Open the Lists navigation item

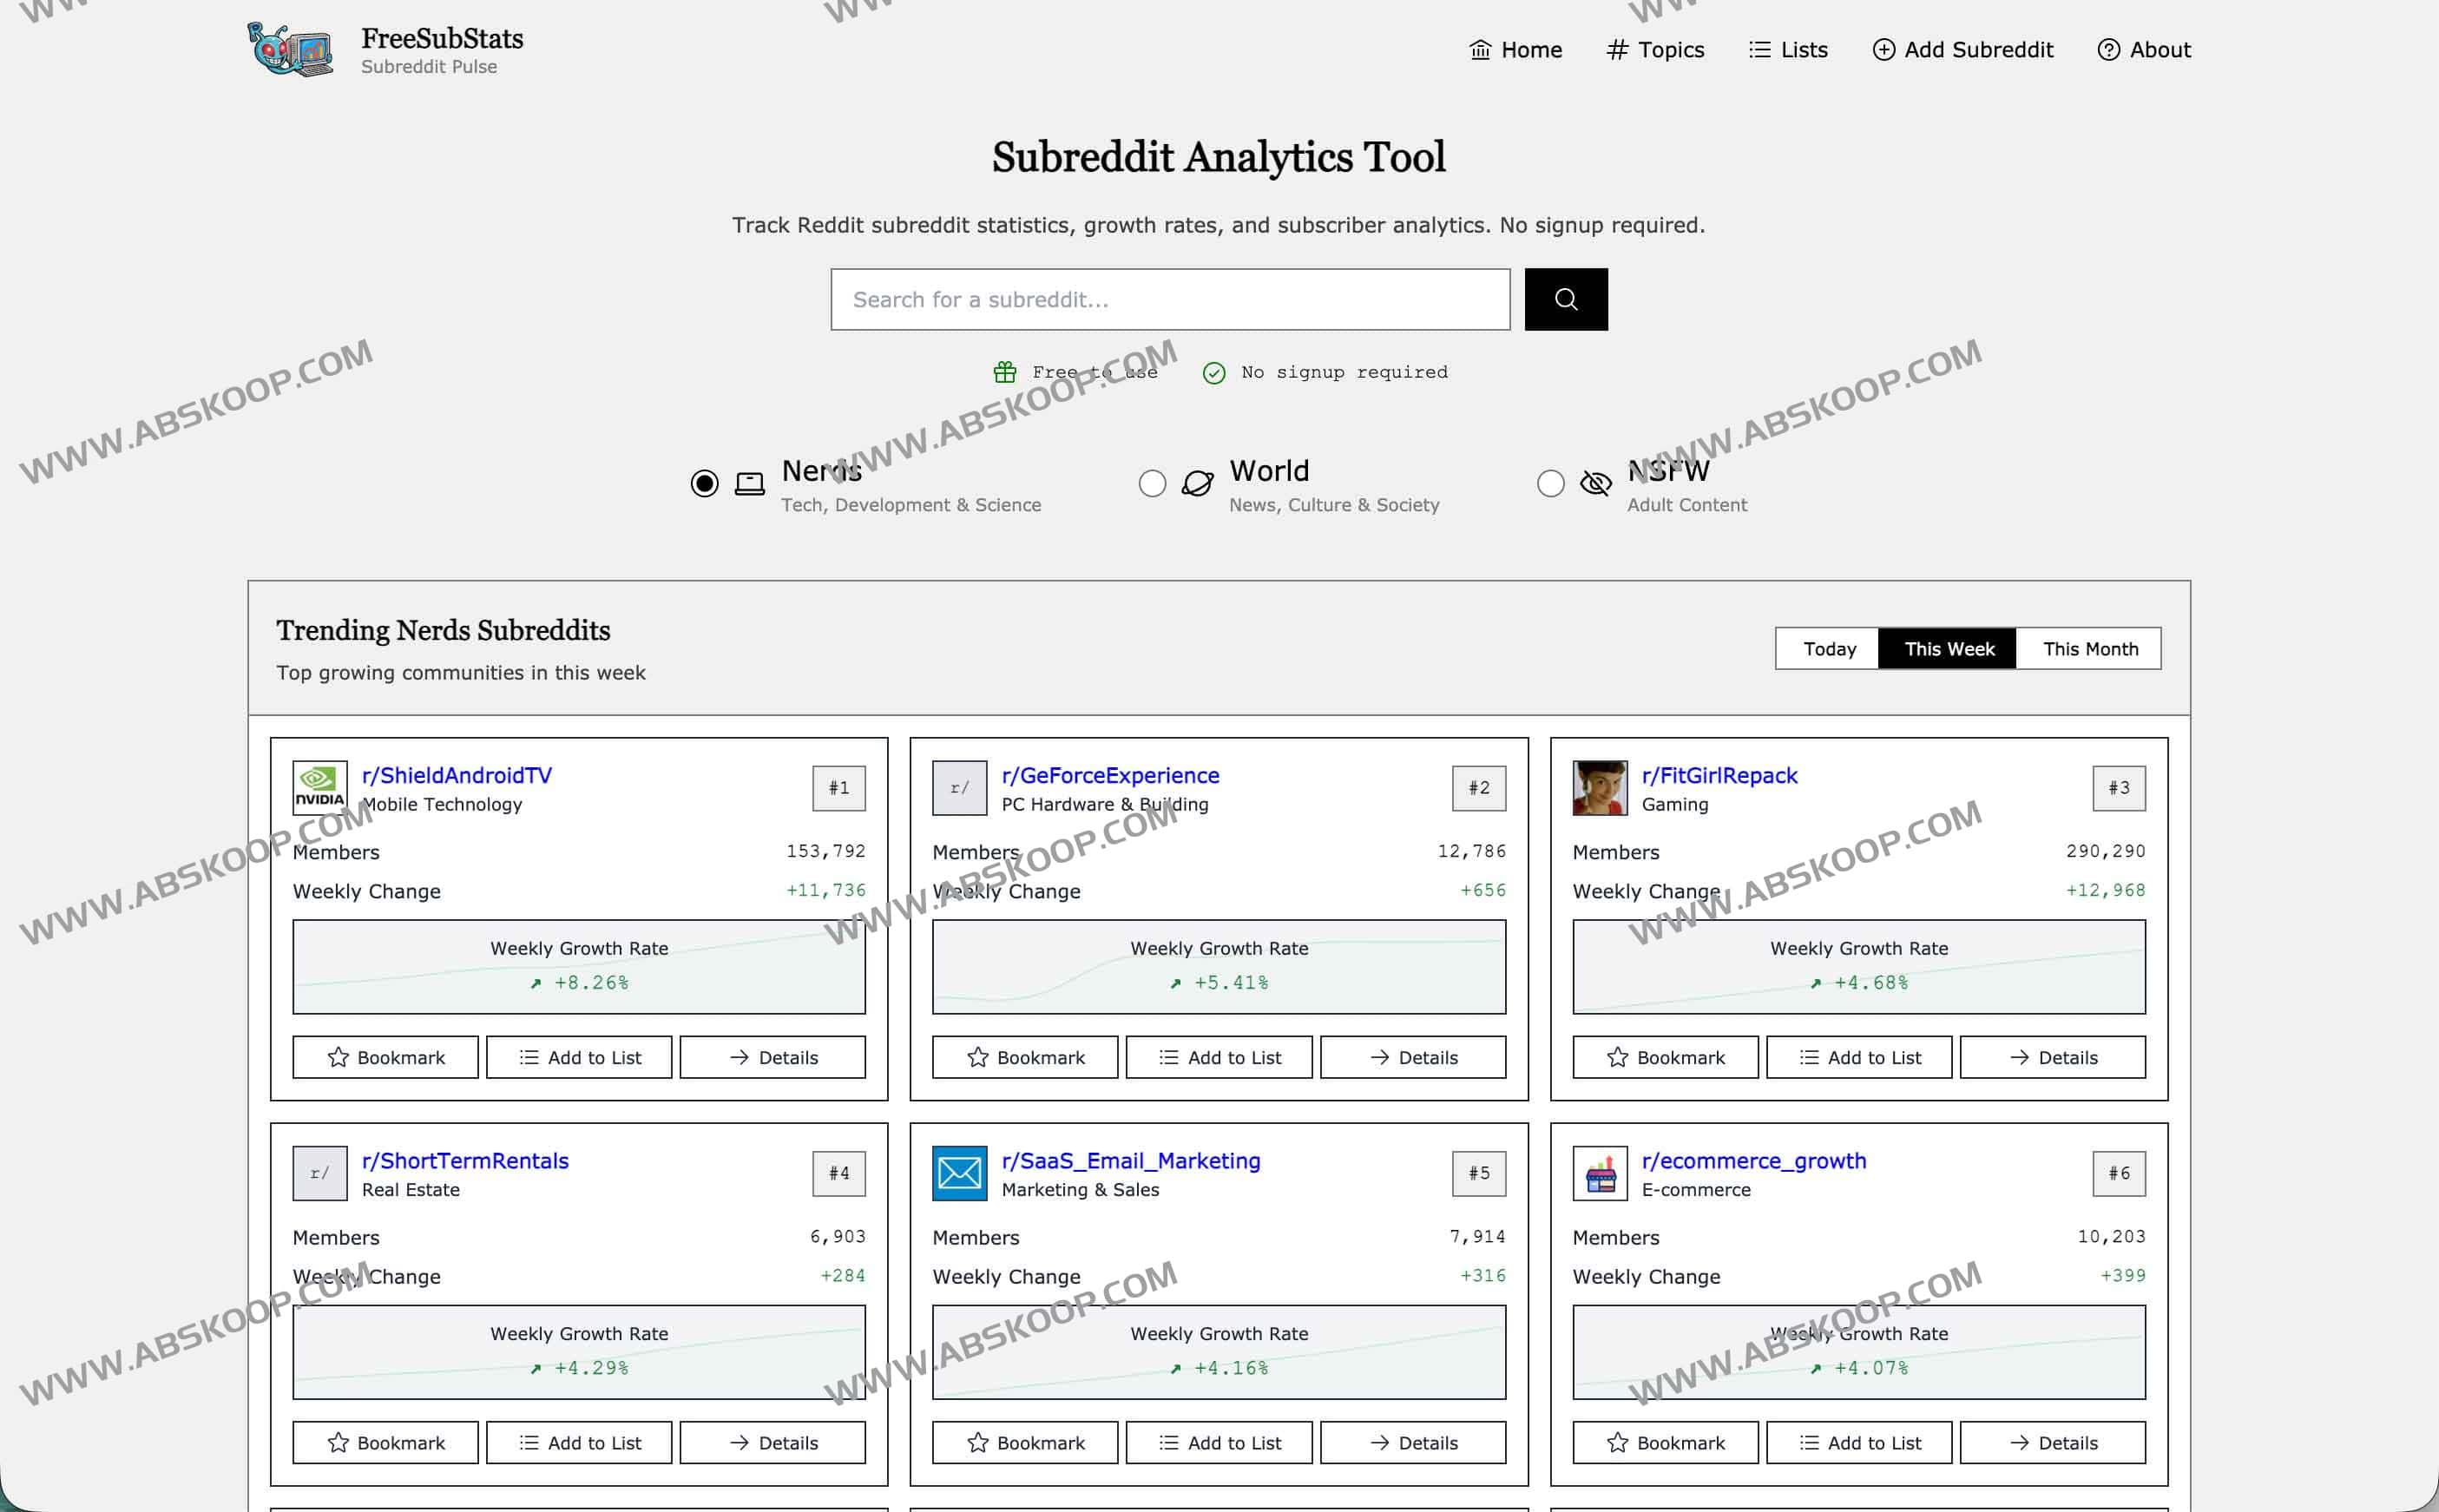[1788, 50]
